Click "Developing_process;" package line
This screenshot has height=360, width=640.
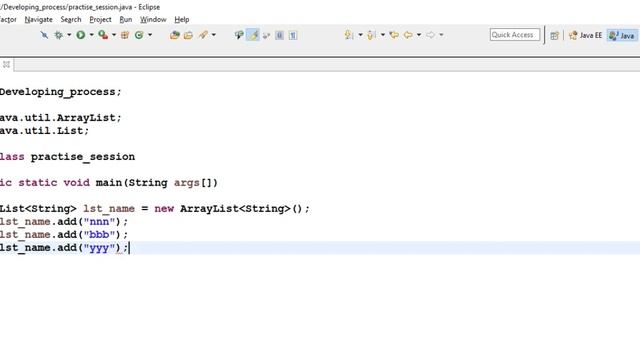pyautogui.click(x=60, y=92)
